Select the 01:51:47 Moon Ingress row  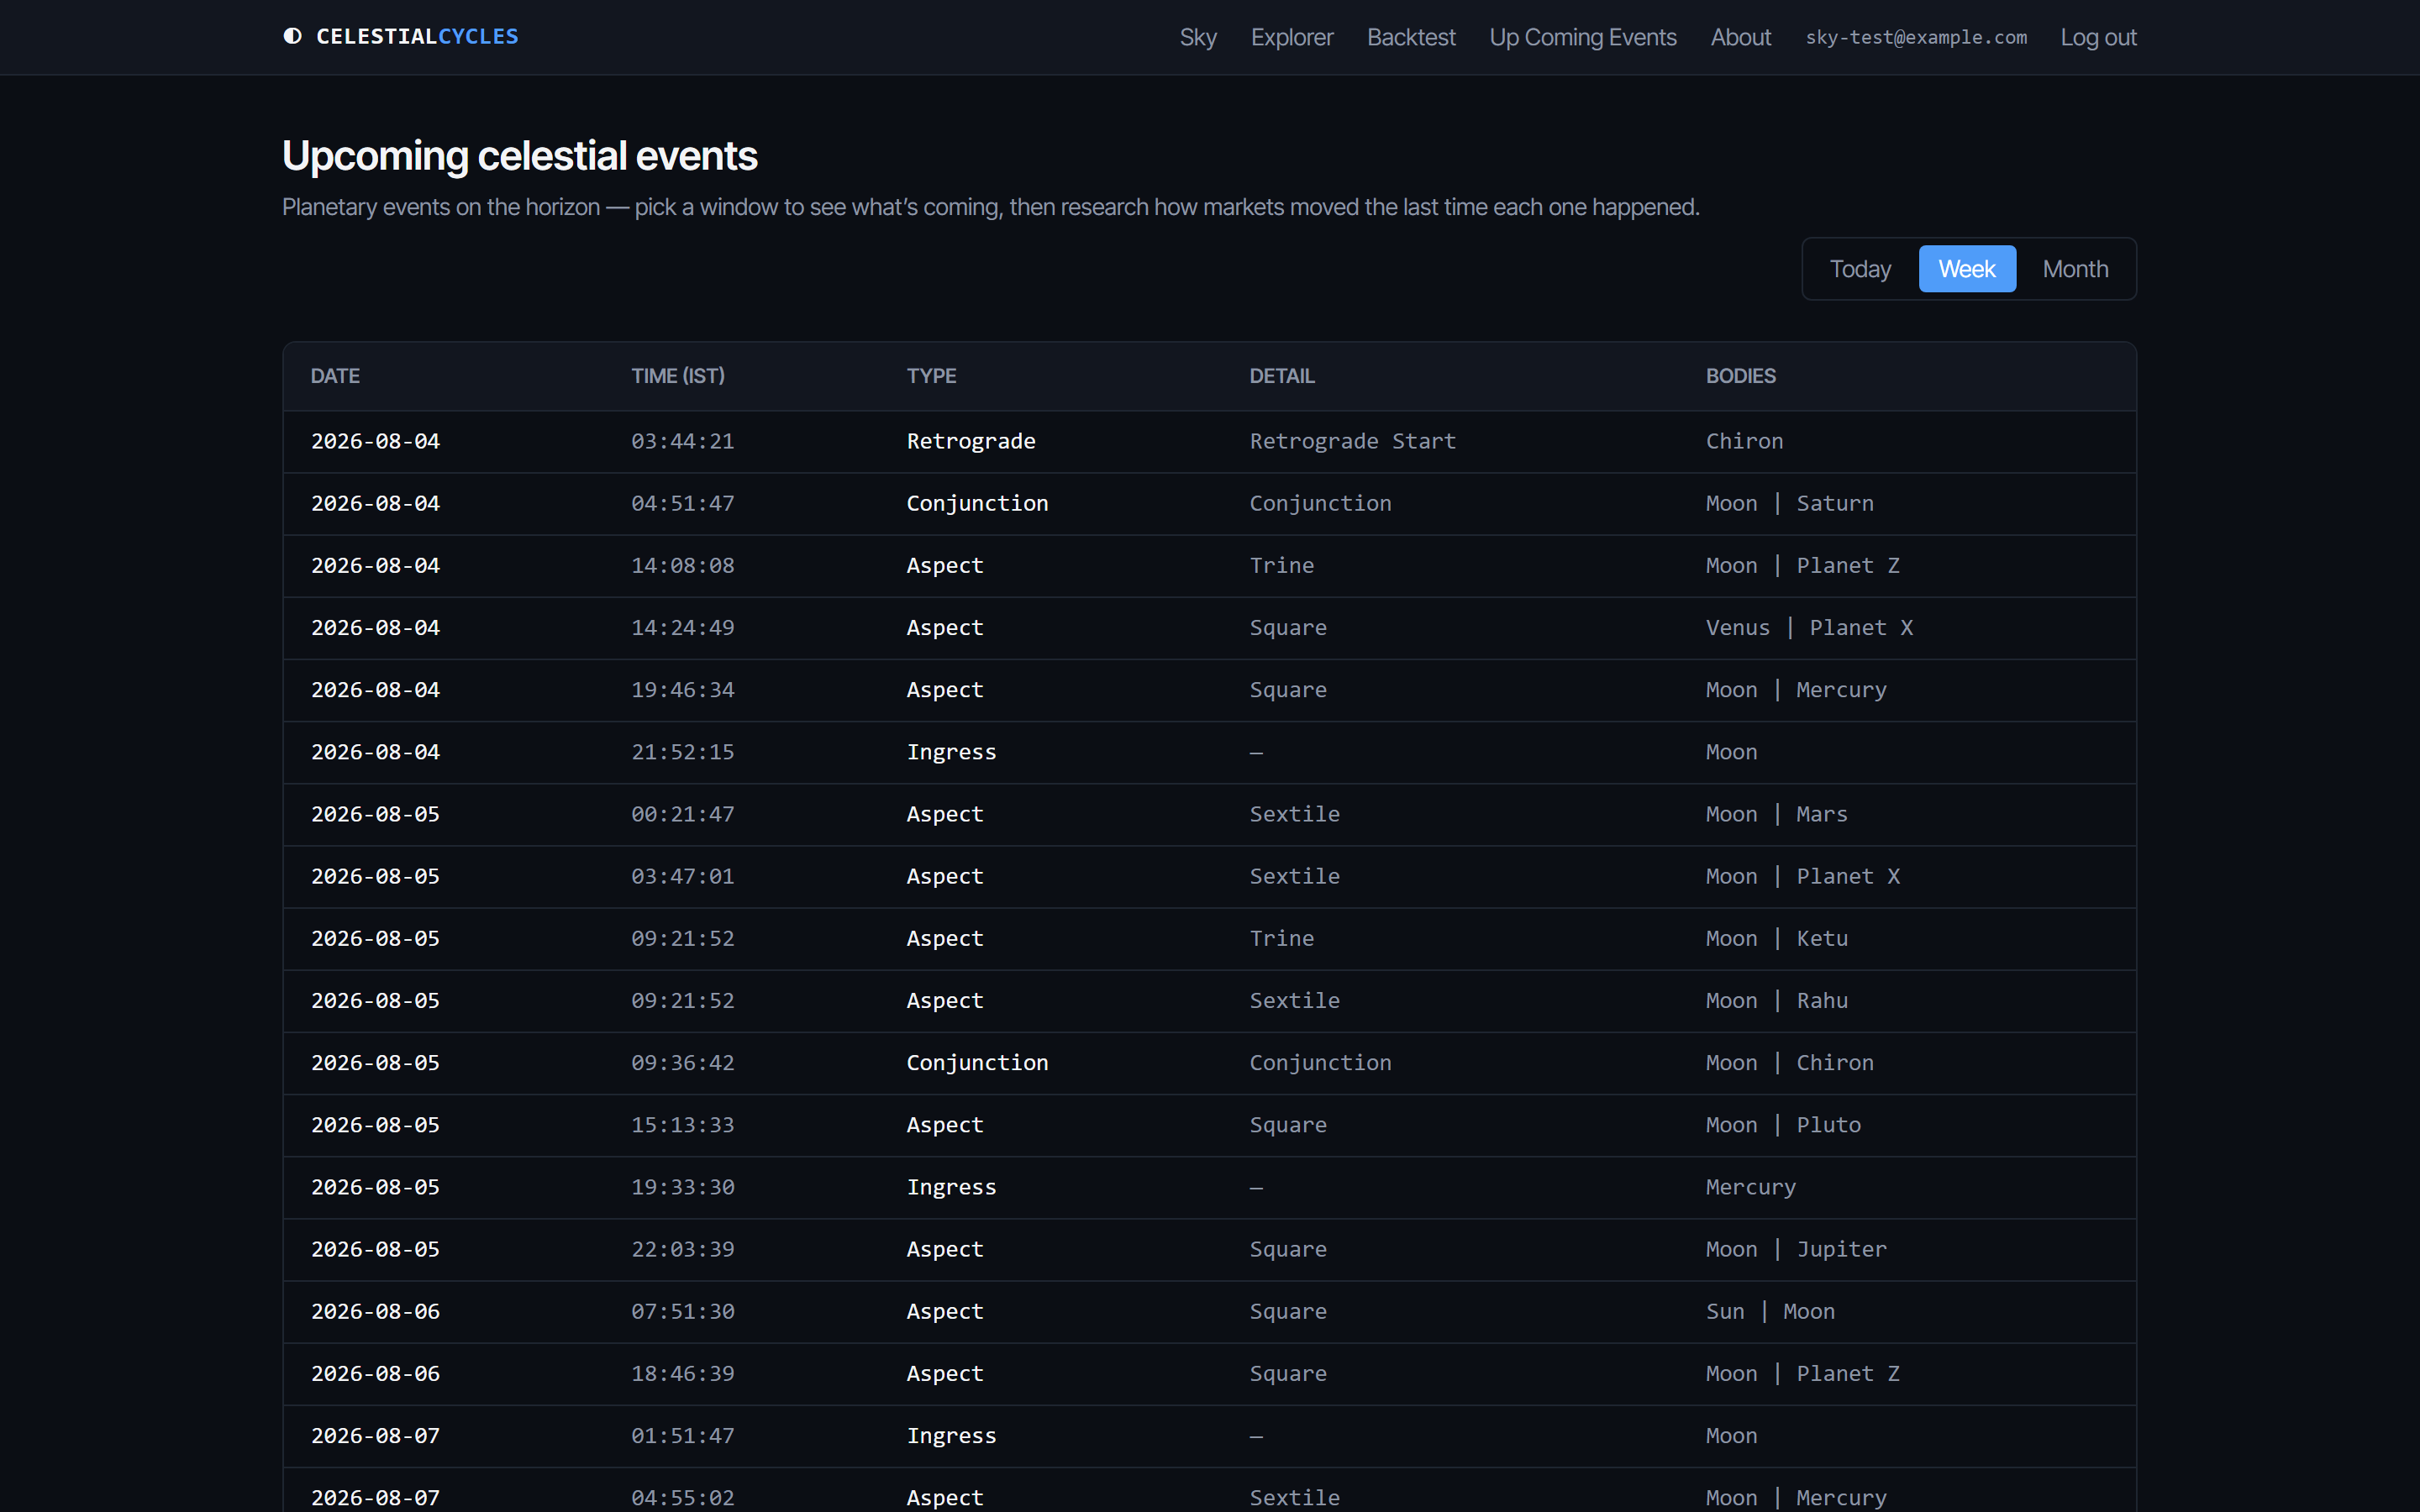(x=1209, y=1436)
